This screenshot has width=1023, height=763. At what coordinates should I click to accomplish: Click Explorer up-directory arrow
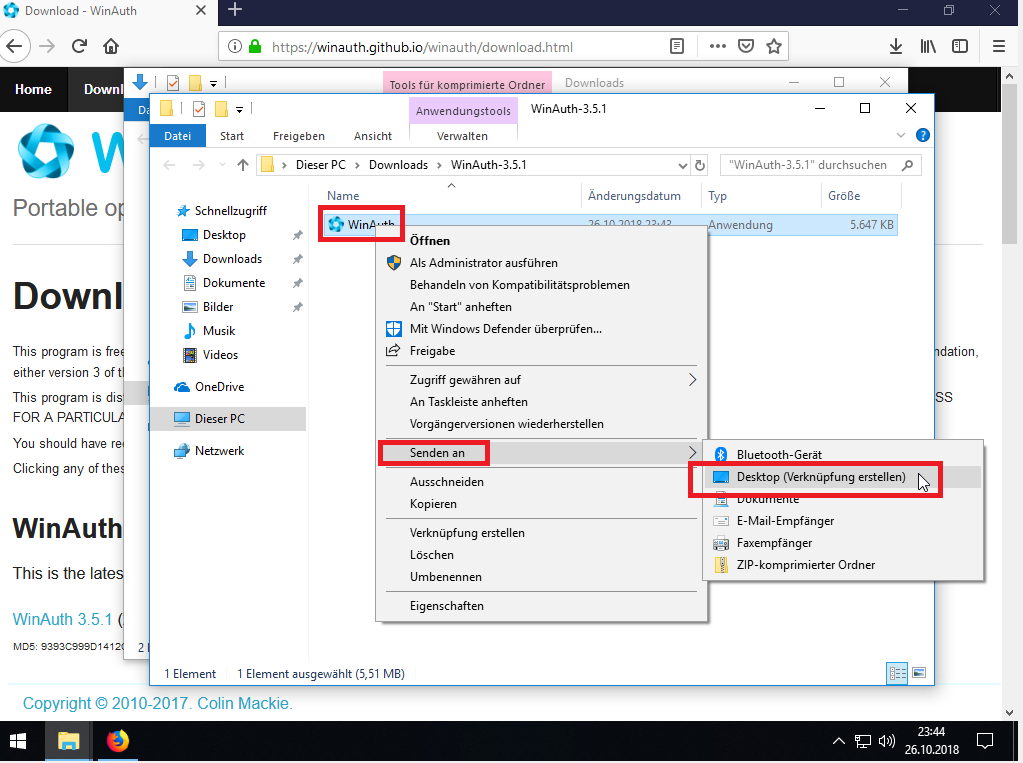[242, 165]
